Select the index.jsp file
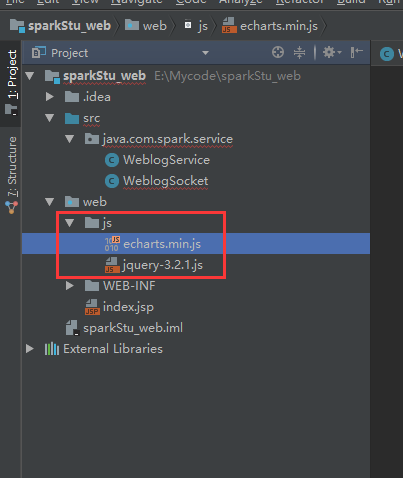403x478 pixels. click(x=128, y=307)
